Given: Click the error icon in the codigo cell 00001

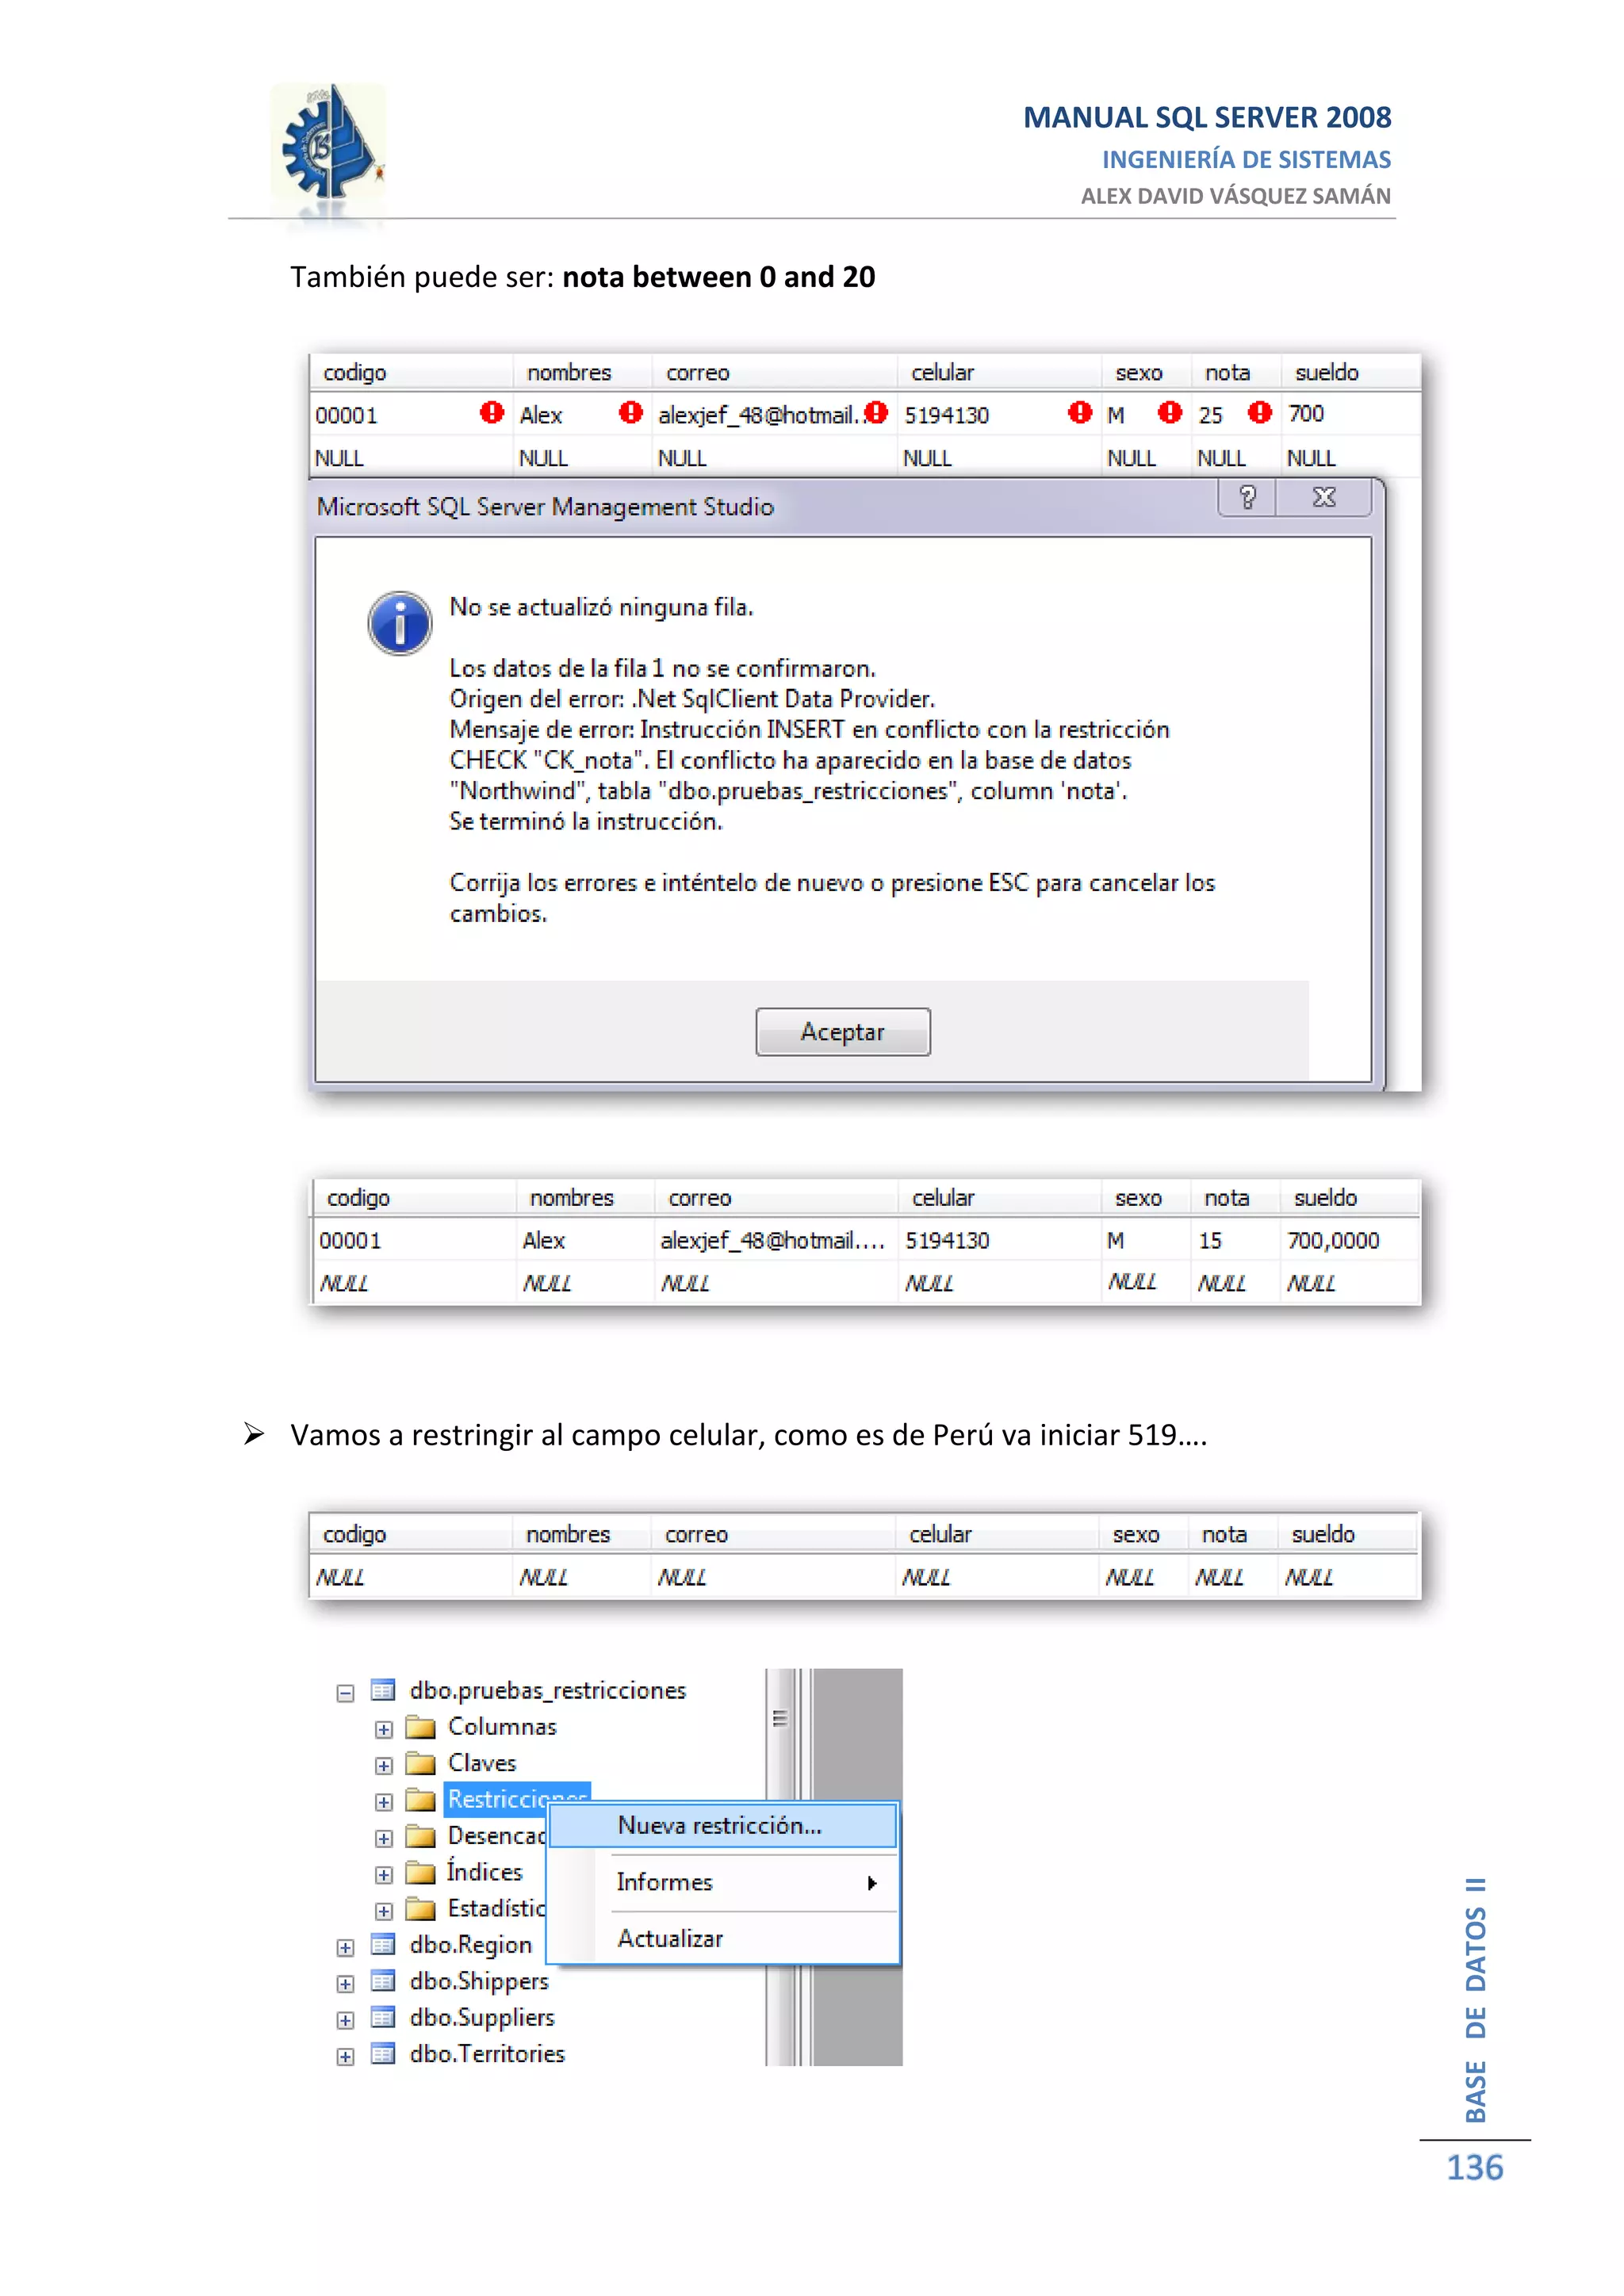Looking at the screenshot, I should point(492,412).
